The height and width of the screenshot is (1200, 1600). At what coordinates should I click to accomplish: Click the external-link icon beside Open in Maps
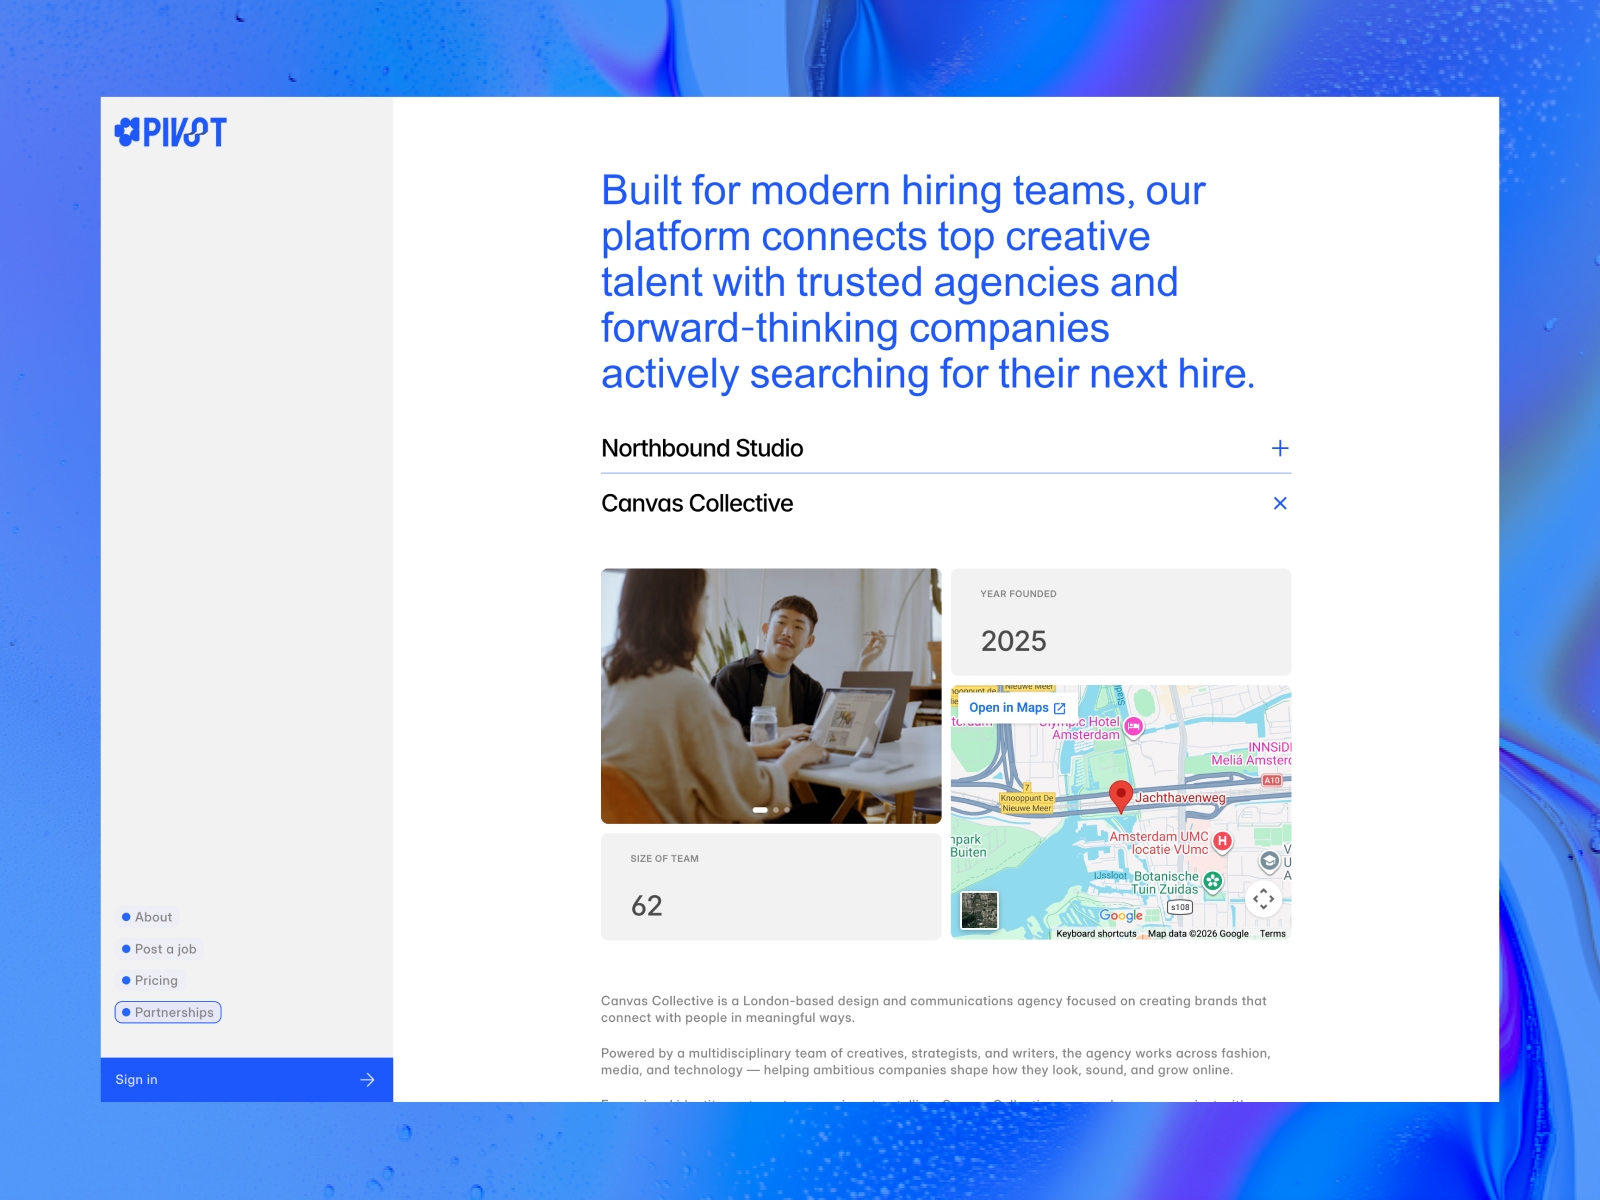(x=1060, y=708)
